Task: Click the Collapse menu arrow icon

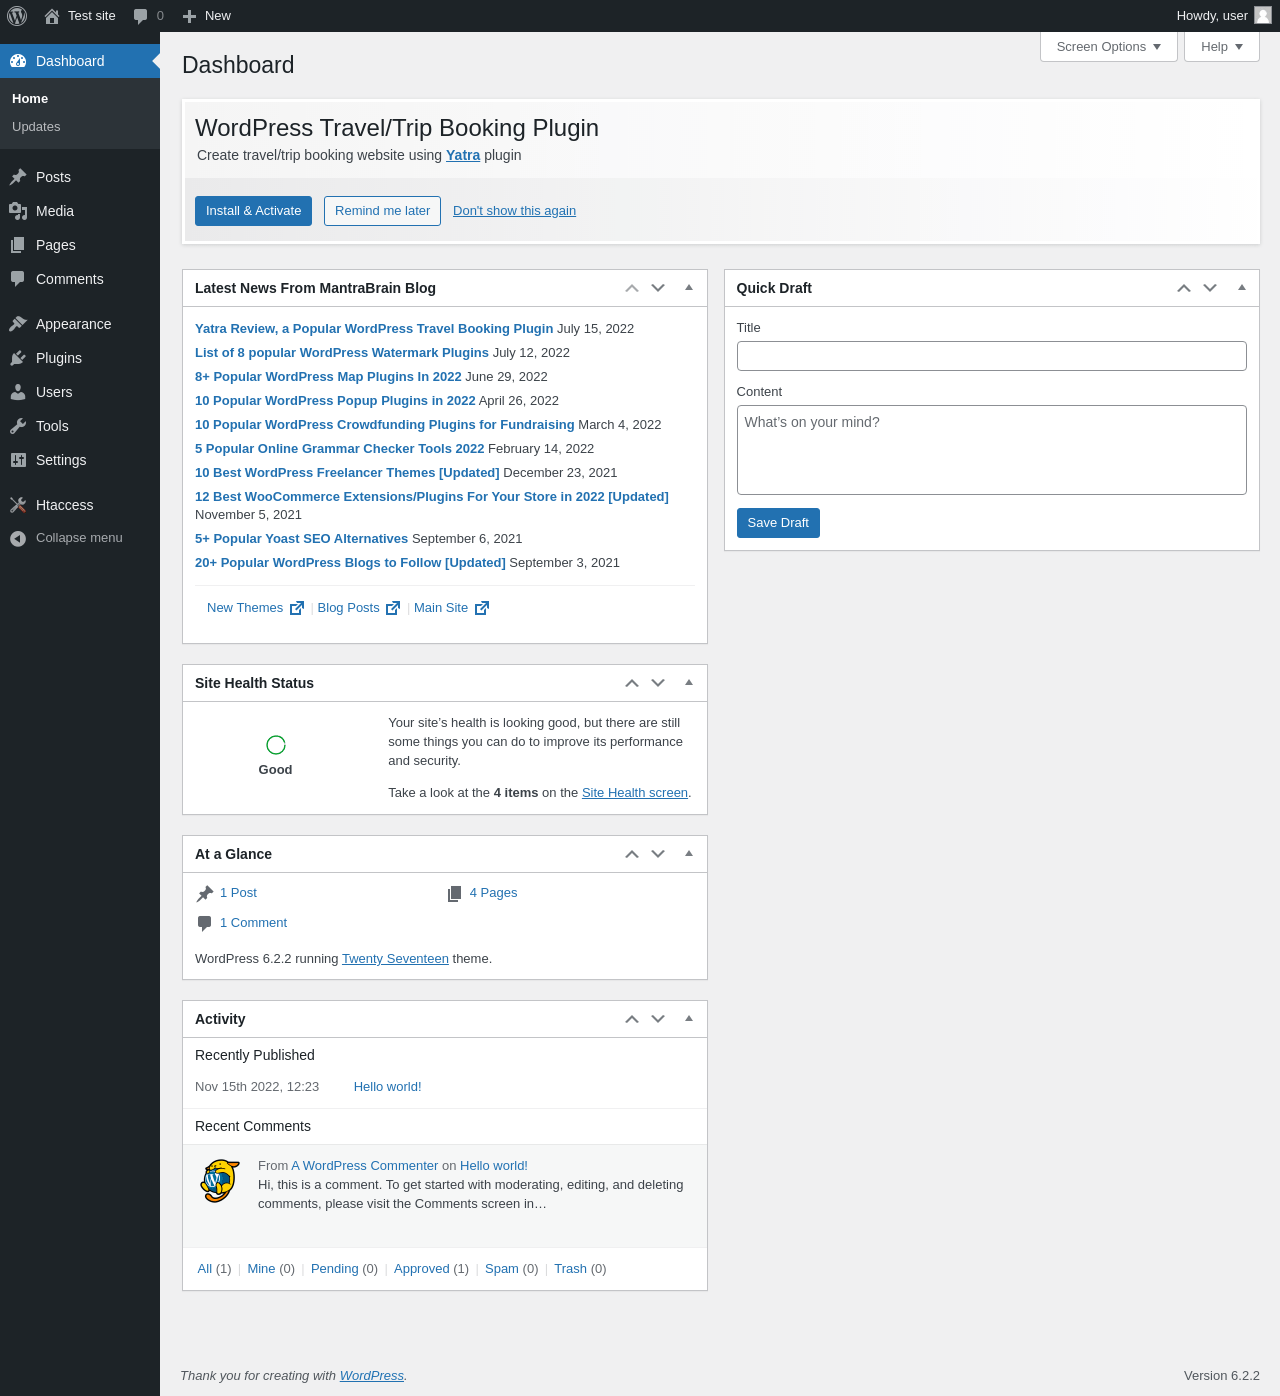Action: pyautogui.click(x=18, y=539)
